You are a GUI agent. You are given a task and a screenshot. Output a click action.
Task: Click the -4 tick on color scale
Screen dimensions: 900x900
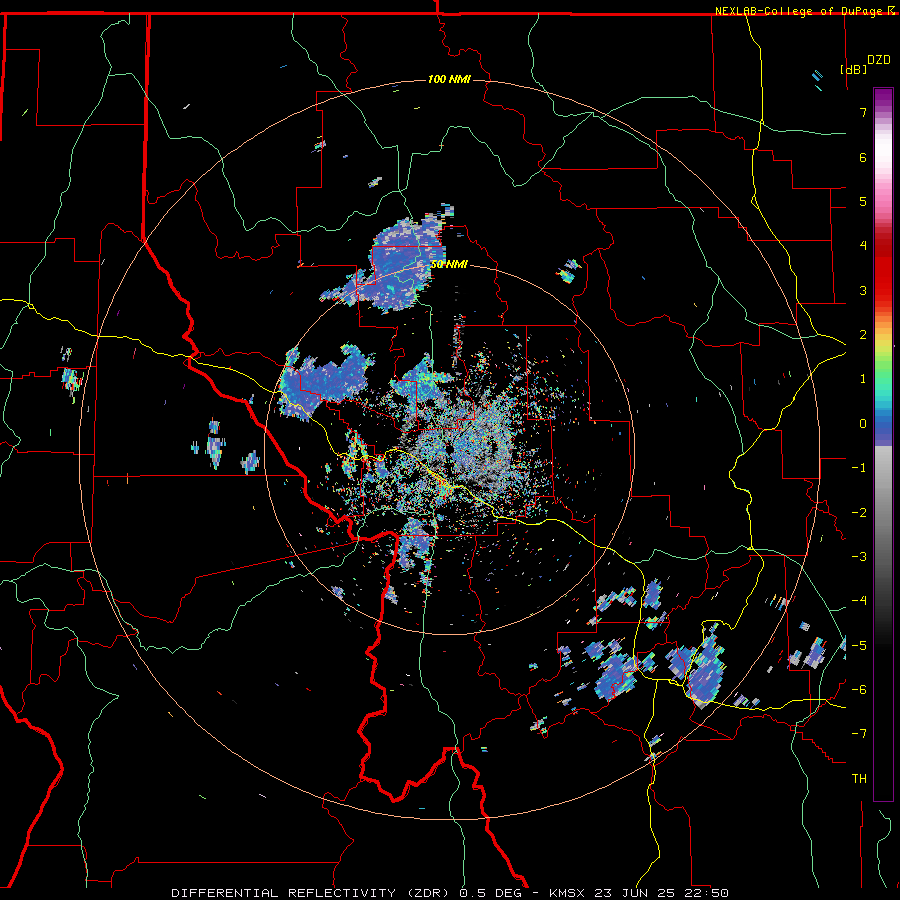click(x=859, y=601)
